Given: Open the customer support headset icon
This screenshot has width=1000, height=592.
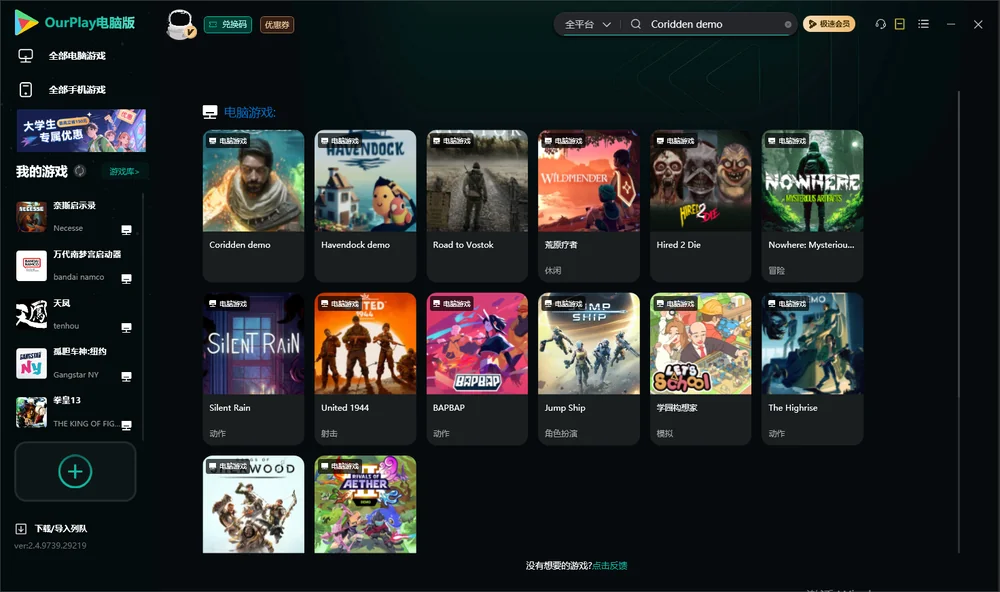Looking at the screenshot, I should [x=880, y=24].
